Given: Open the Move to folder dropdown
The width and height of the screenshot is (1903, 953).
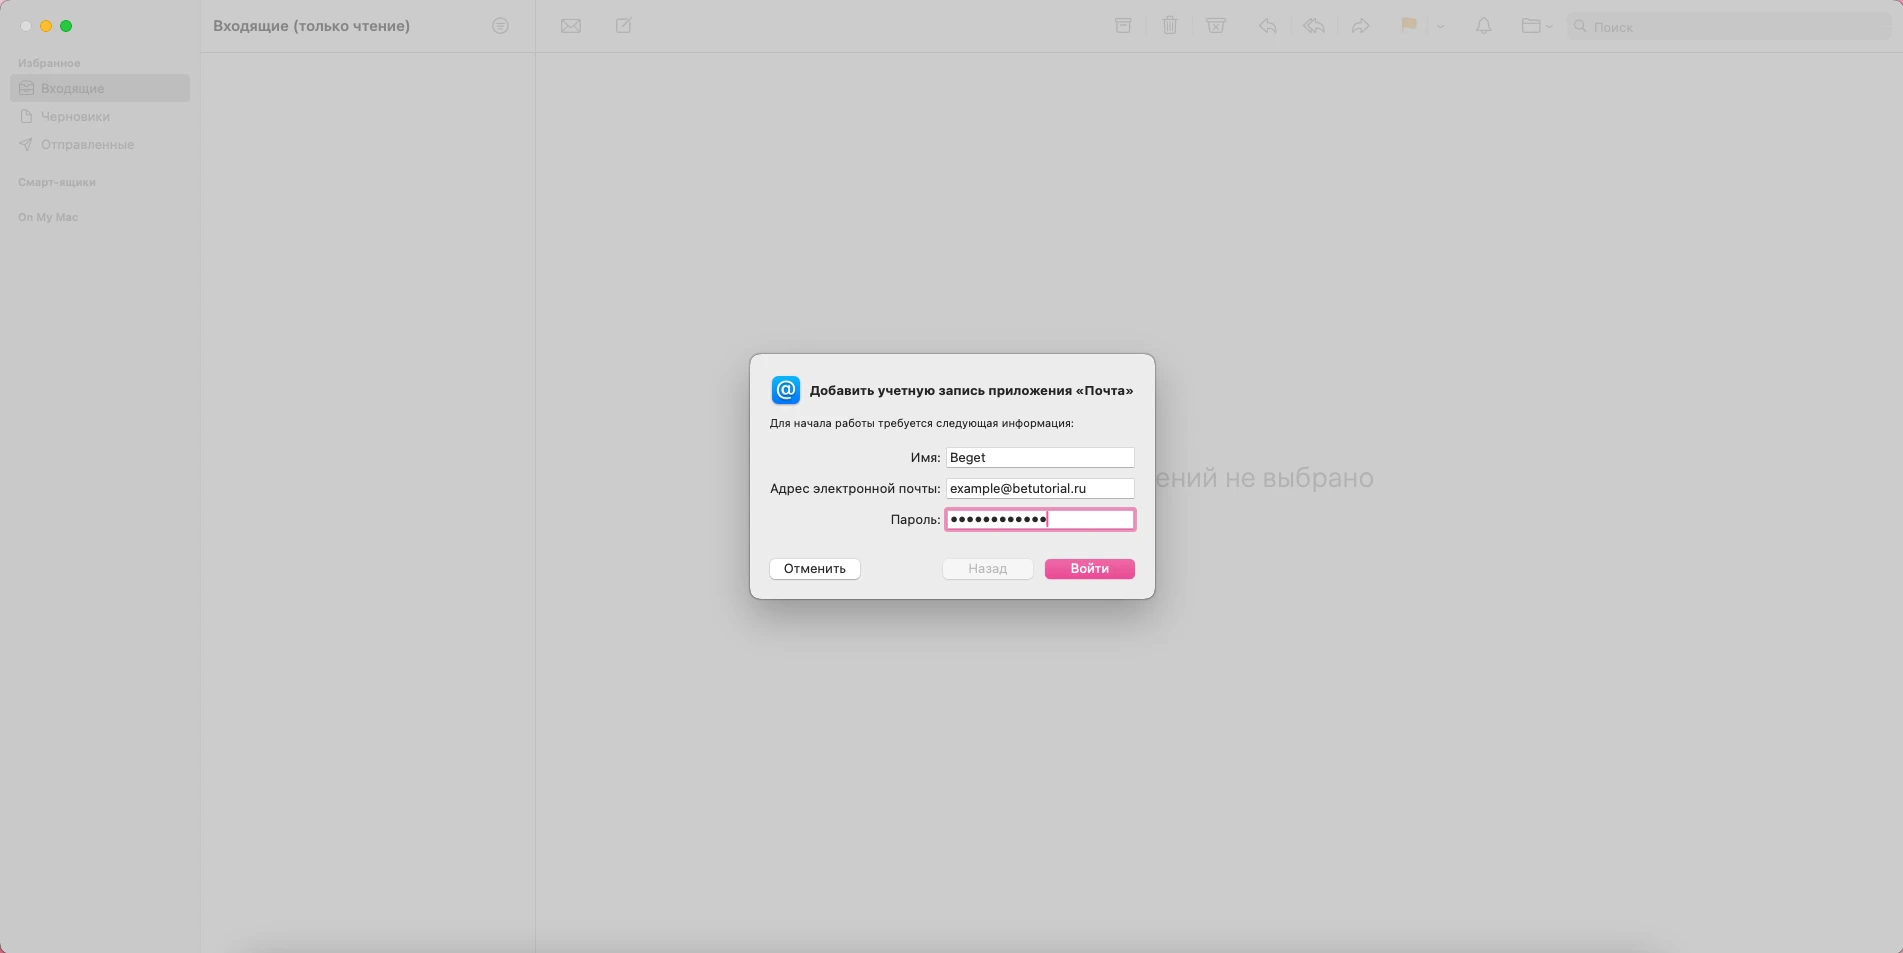Looking at the screenshot, I should (x=1536, y=26).
